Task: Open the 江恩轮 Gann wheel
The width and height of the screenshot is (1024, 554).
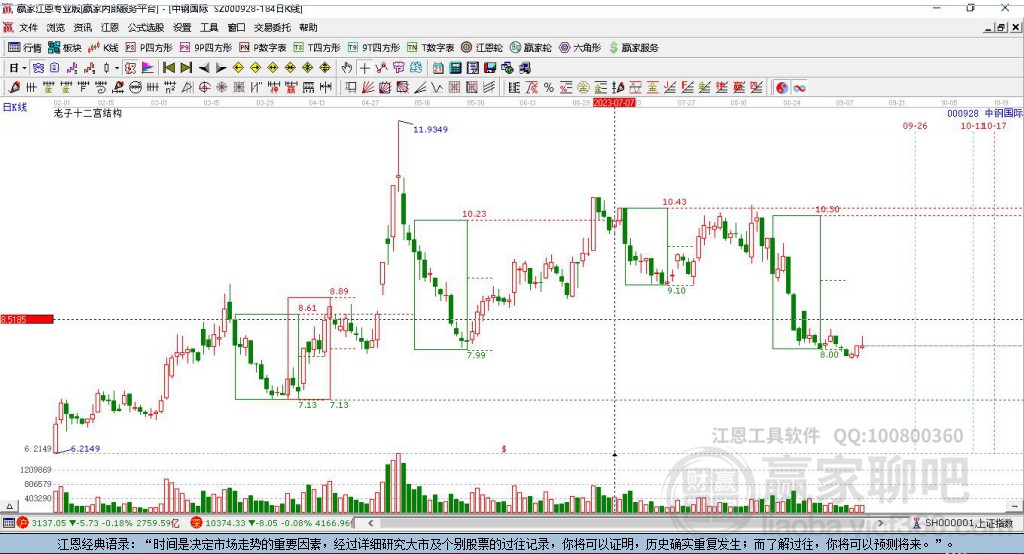Action: pos(482,48)
